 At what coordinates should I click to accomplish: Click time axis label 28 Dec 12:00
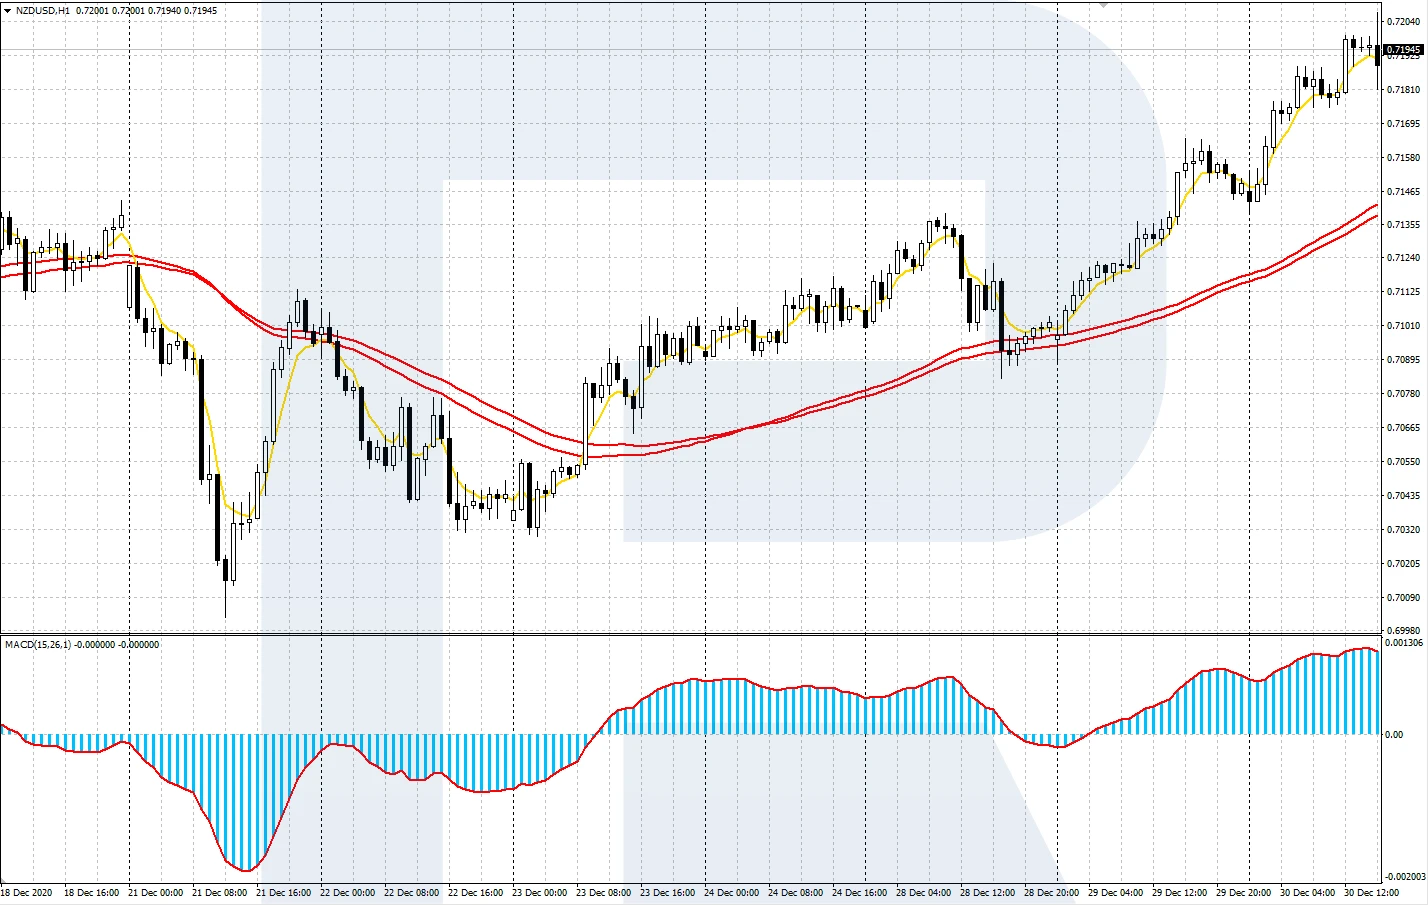click(x=988, y=892)
